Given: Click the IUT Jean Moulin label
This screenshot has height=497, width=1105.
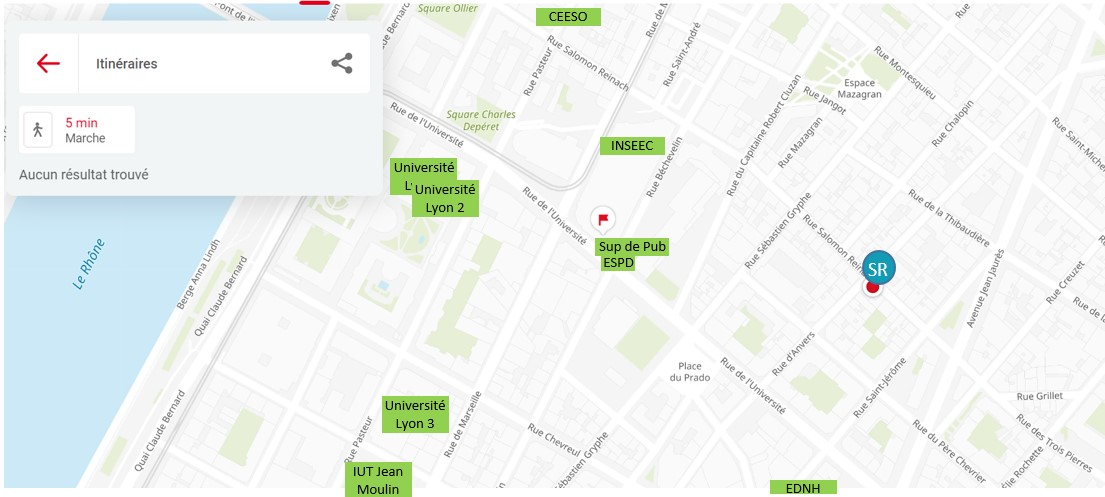Looking at the screenshot, I should click(x=378, y=480).
